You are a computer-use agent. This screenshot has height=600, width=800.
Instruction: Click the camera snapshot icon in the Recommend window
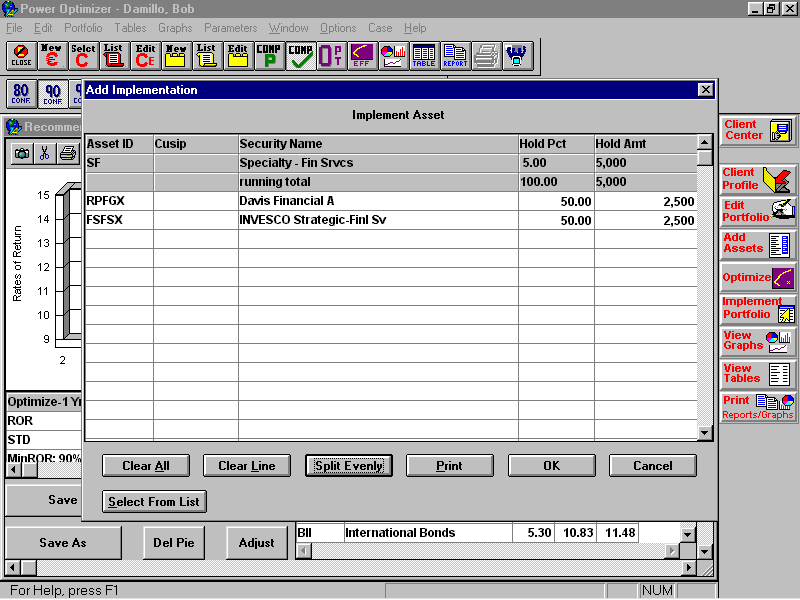pos(21,153)
